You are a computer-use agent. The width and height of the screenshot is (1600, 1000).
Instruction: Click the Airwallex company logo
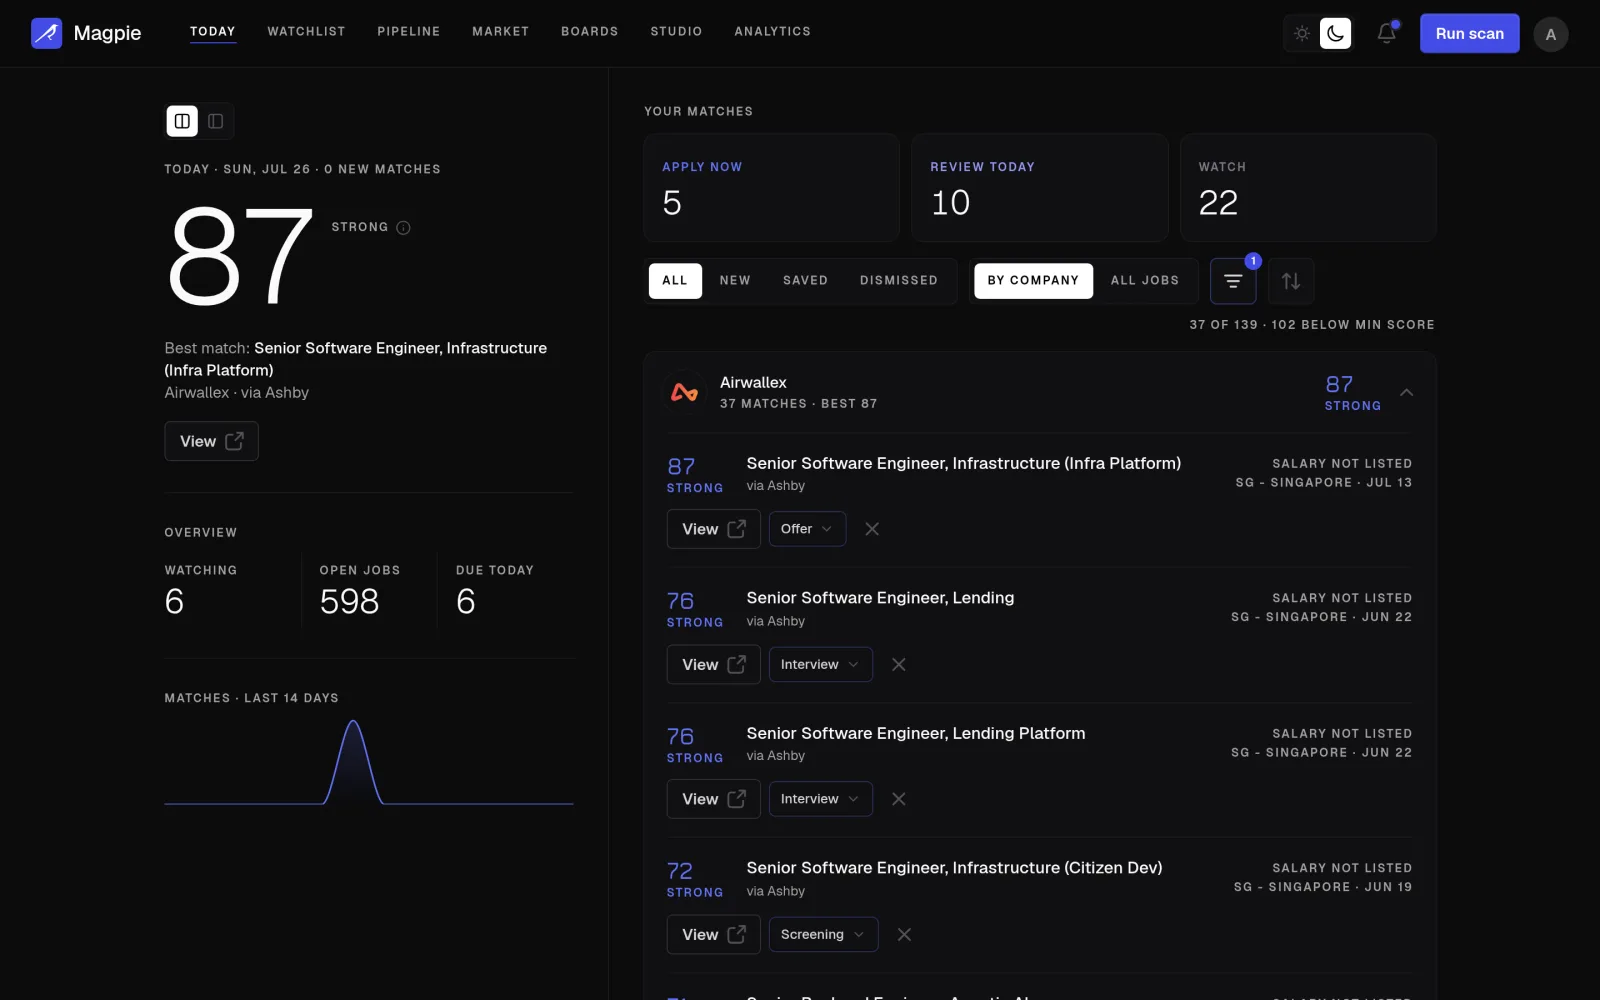pos(685,392)
